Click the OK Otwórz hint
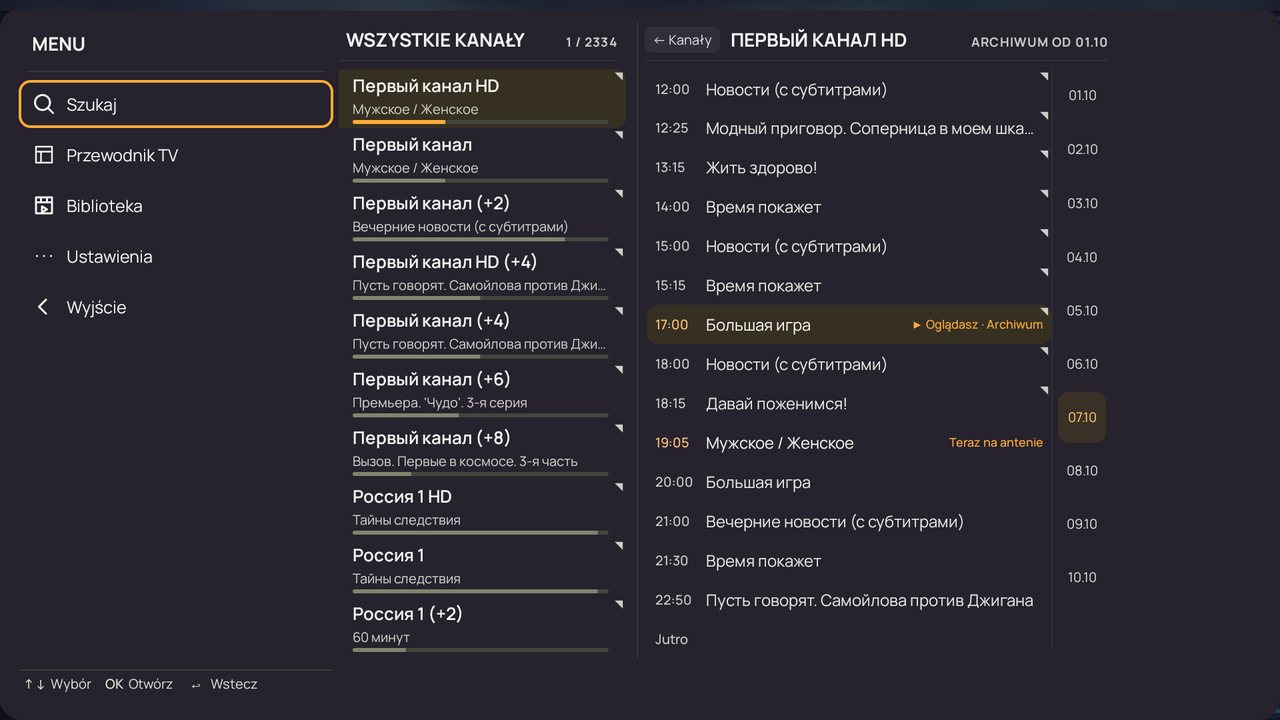 pos(139,685)
